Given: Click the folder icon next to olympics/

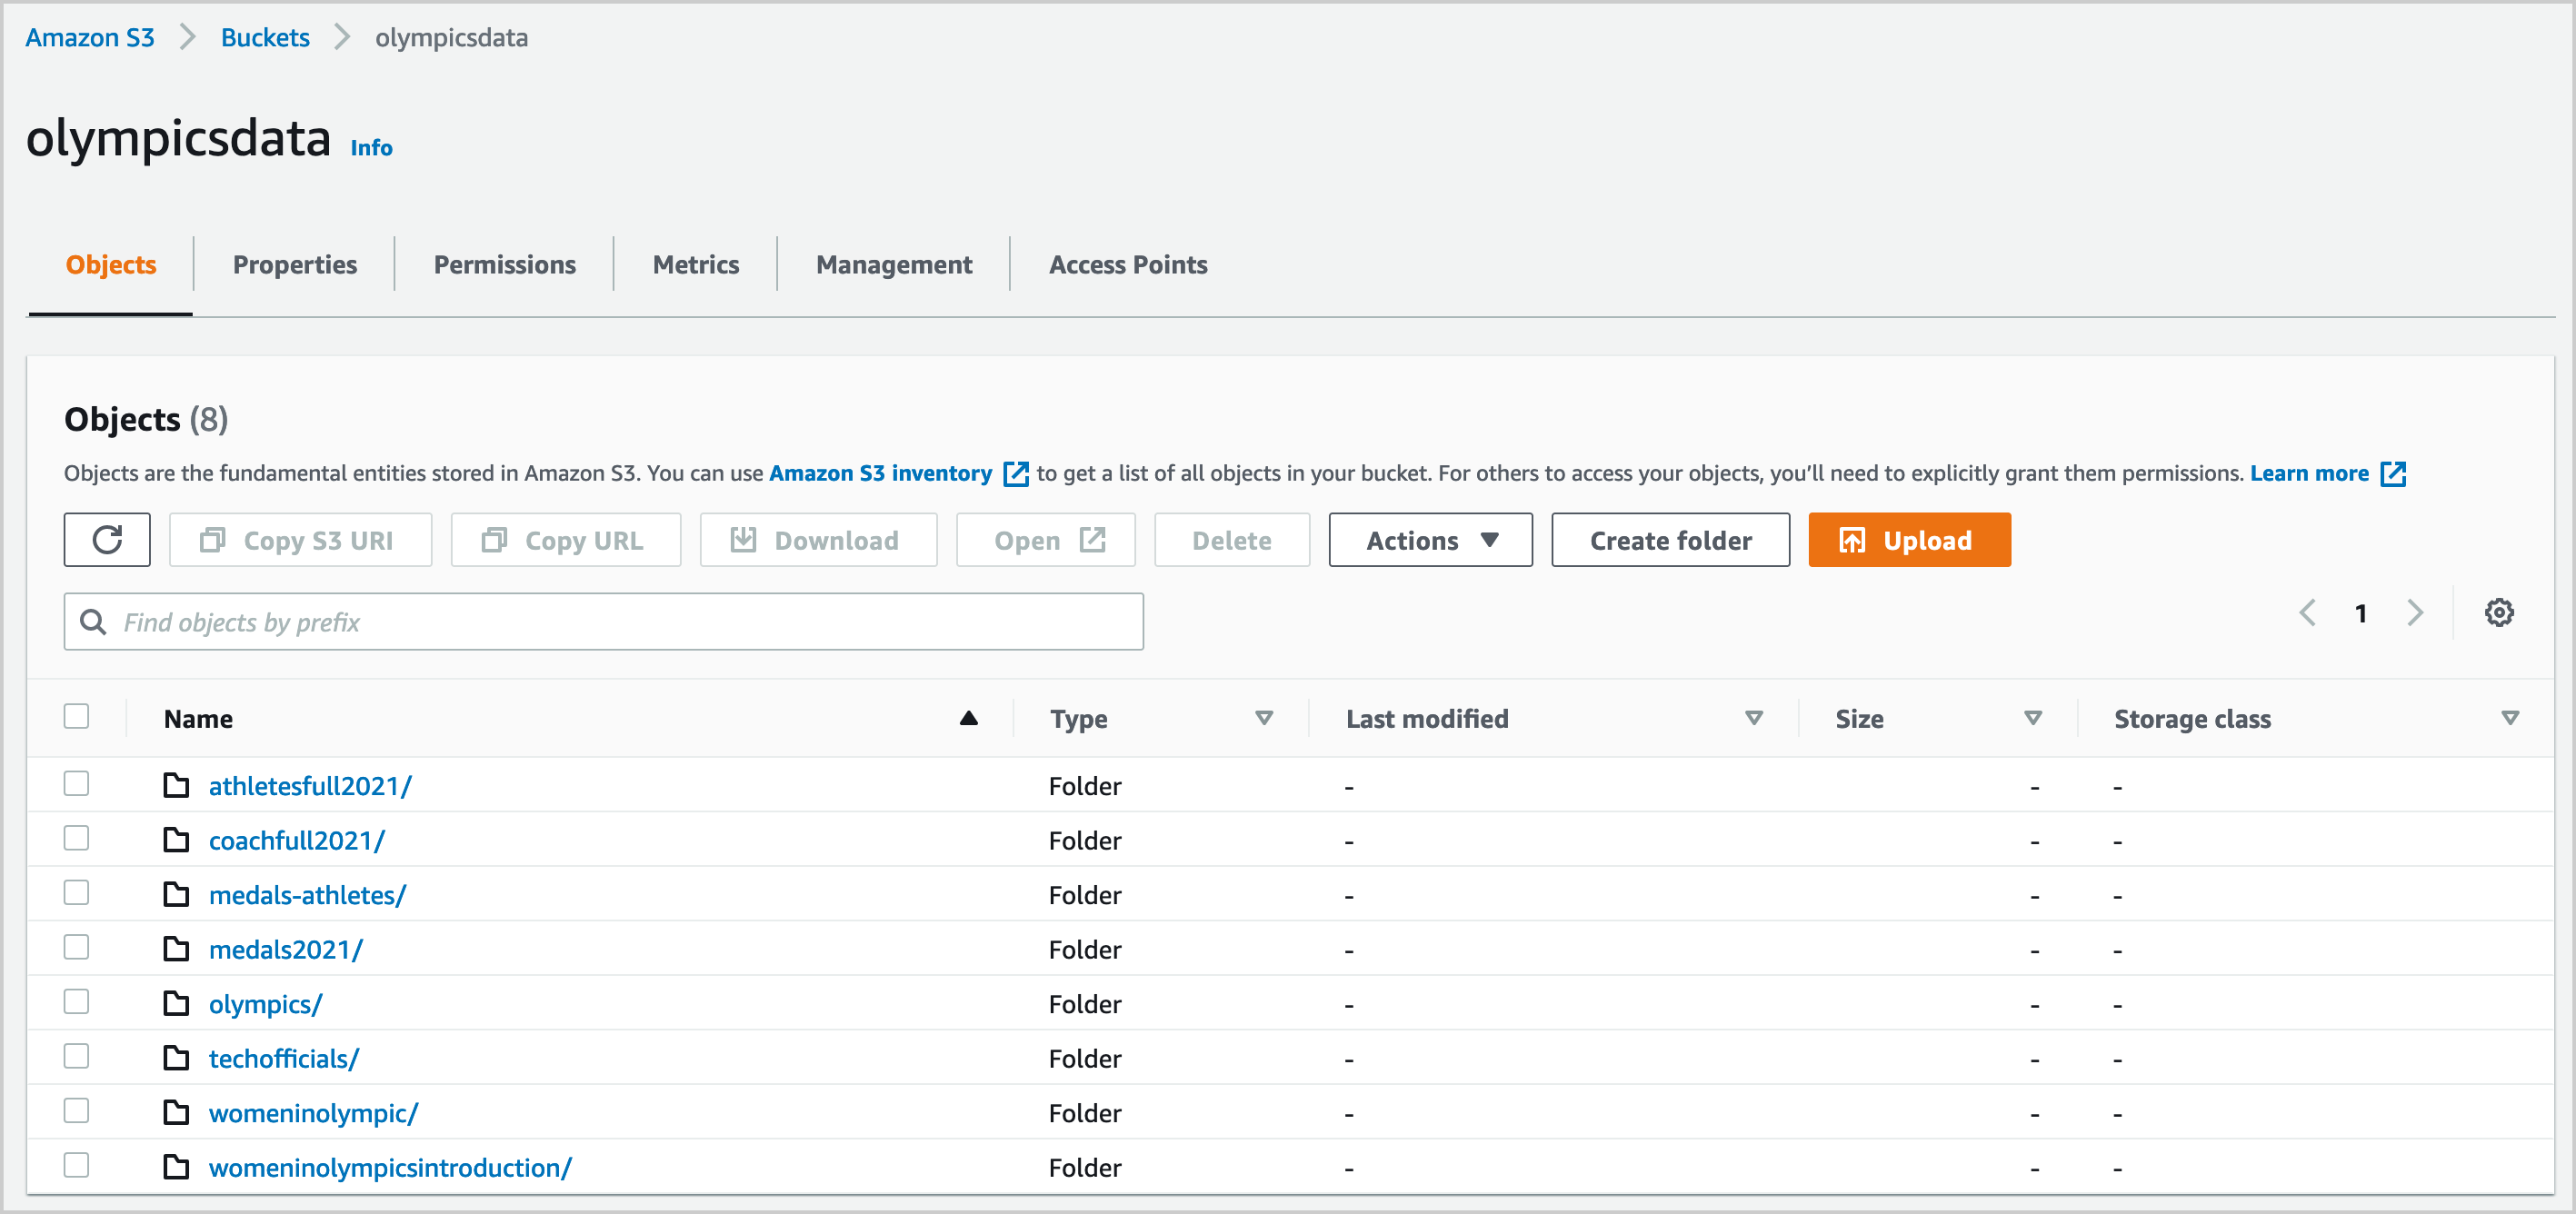Looking at the screenshot, I should click(x=176, y=1003).
